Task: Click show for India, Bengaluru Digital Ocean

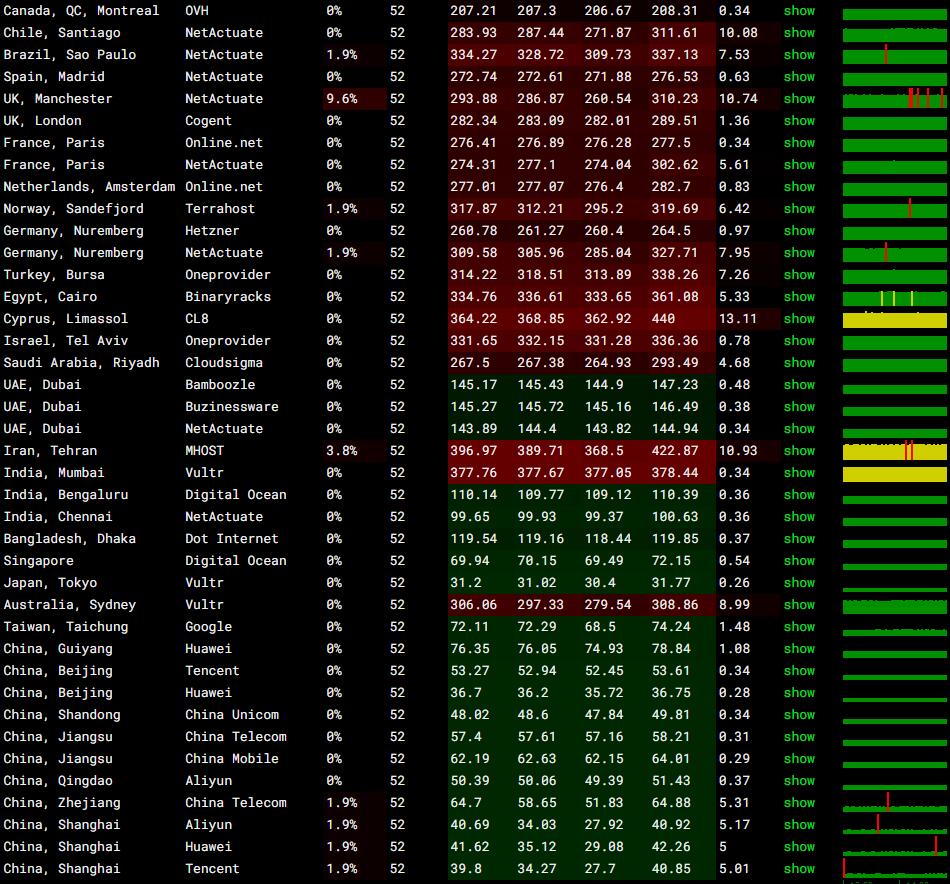Action: pos(799,495)
